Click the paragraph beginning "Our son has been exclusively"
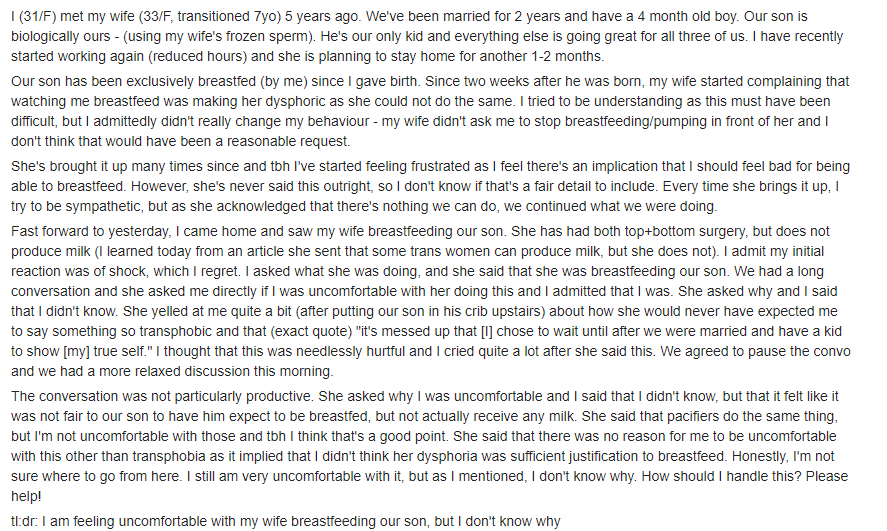 (430, 111)
